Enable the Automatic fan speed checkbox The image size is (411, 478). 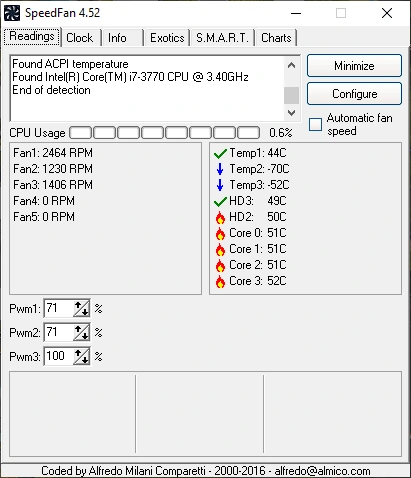point(315,124)
